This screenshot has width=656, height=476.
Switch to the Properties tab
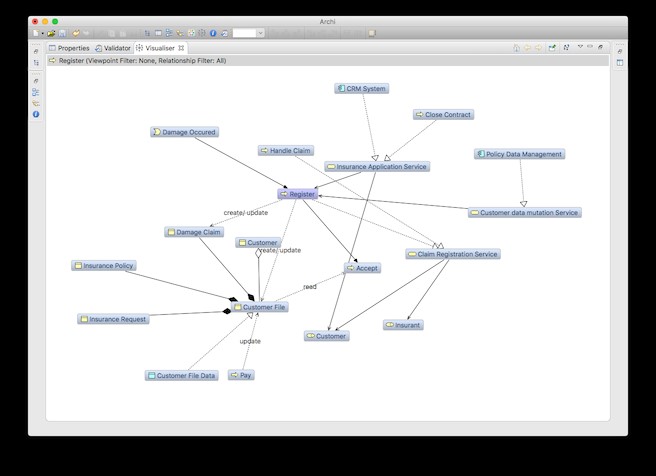pyautogui.click(x=69, y=48)
